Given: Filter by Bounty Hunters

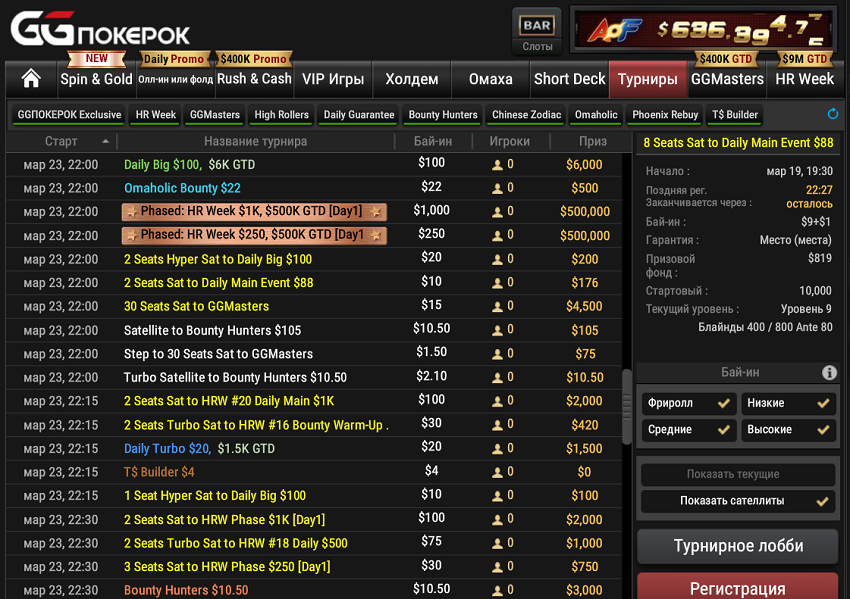Looking at the screenshot, I should [443, 115].
